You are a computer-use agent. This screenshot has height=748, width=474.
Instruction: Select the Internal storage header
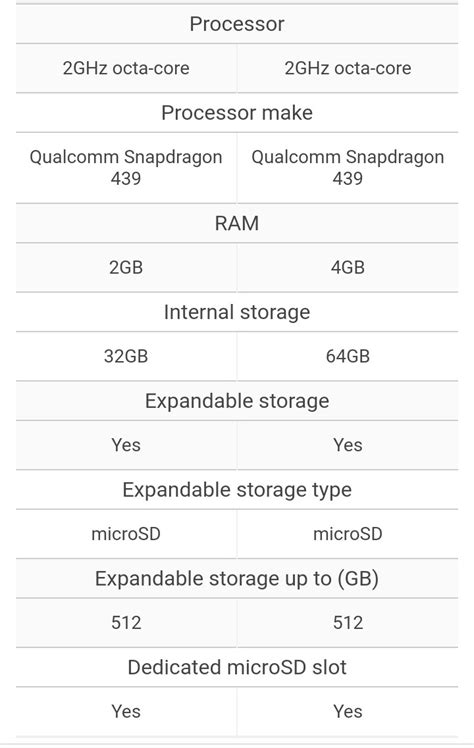[x=237, y=312]
